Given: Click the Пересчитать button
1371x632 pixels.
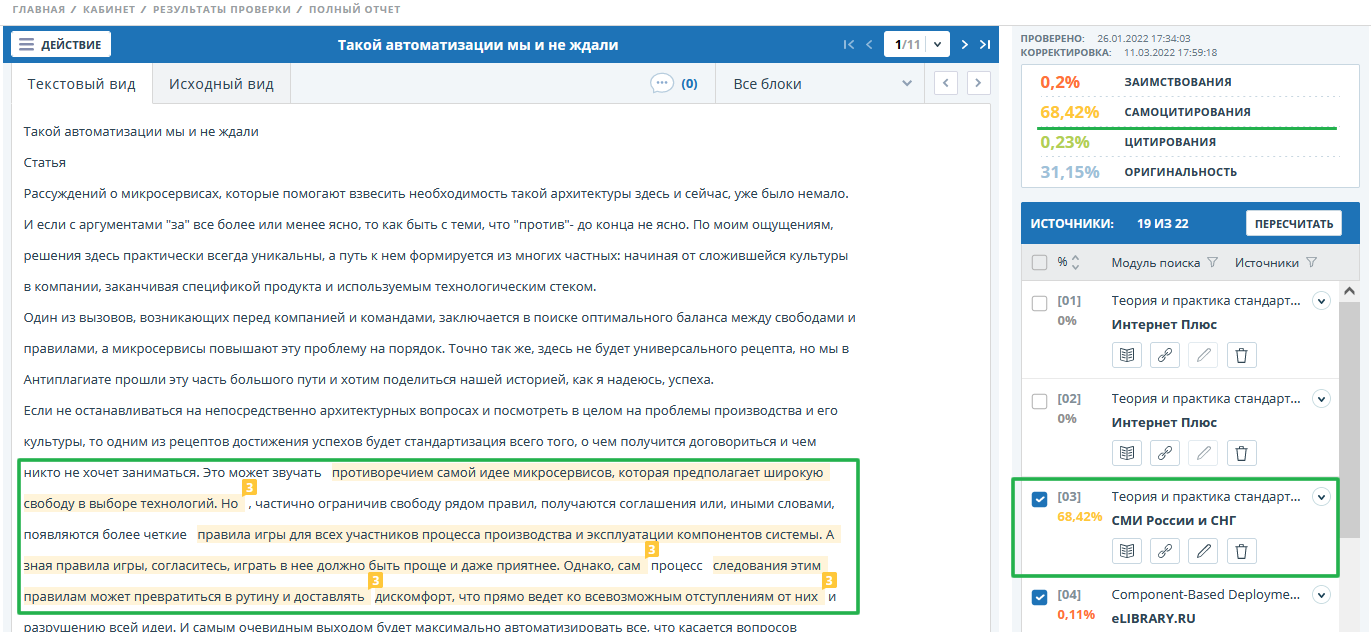Looking at the screenshot, I should pyautogui.click(x=1293, y=224).
